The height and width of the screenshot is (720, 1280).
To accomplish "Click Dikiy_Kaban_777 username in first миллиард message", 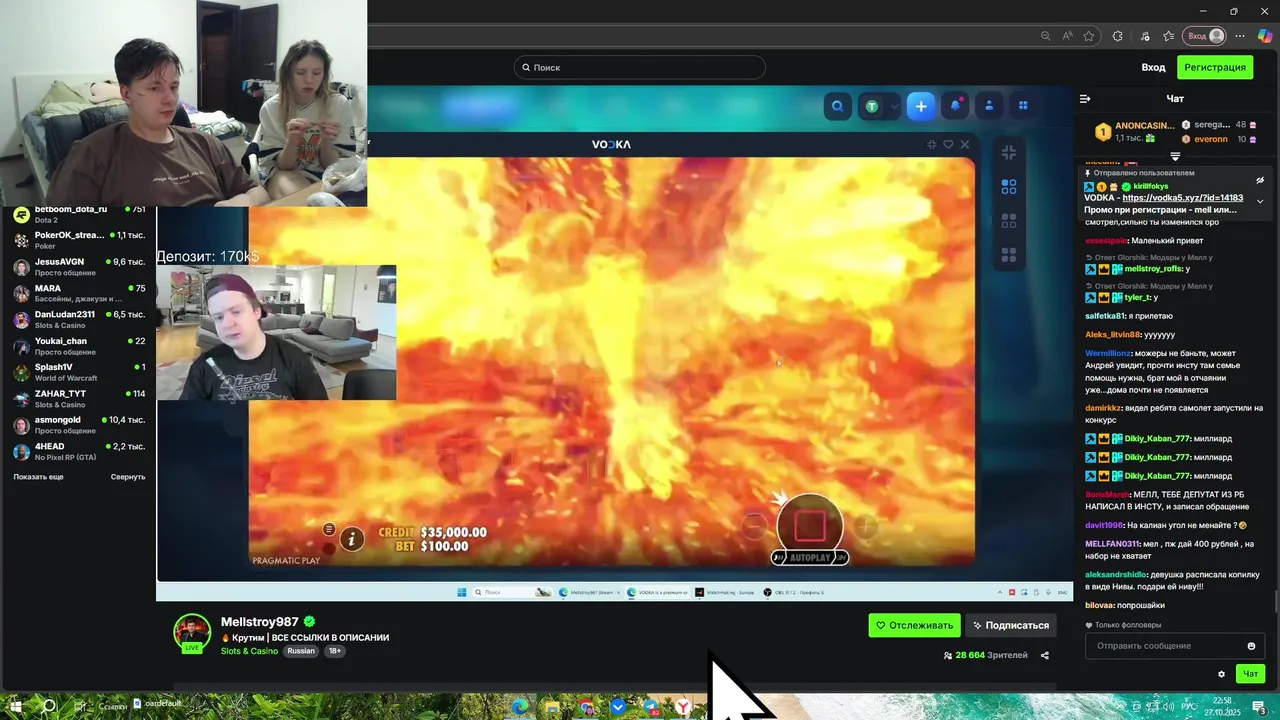I will pyautogui.click(x=1157, y=439).
